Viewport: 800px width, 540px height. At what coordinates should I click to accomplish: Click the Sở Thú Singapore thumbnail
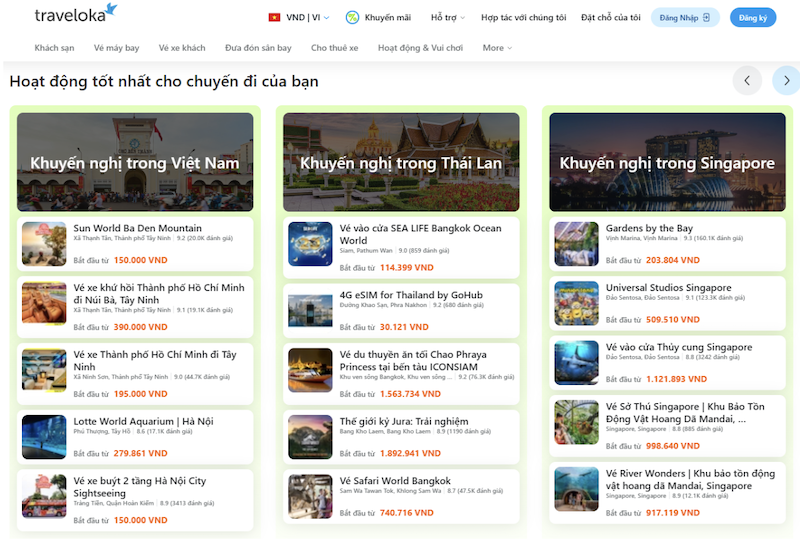coord(577,422)
